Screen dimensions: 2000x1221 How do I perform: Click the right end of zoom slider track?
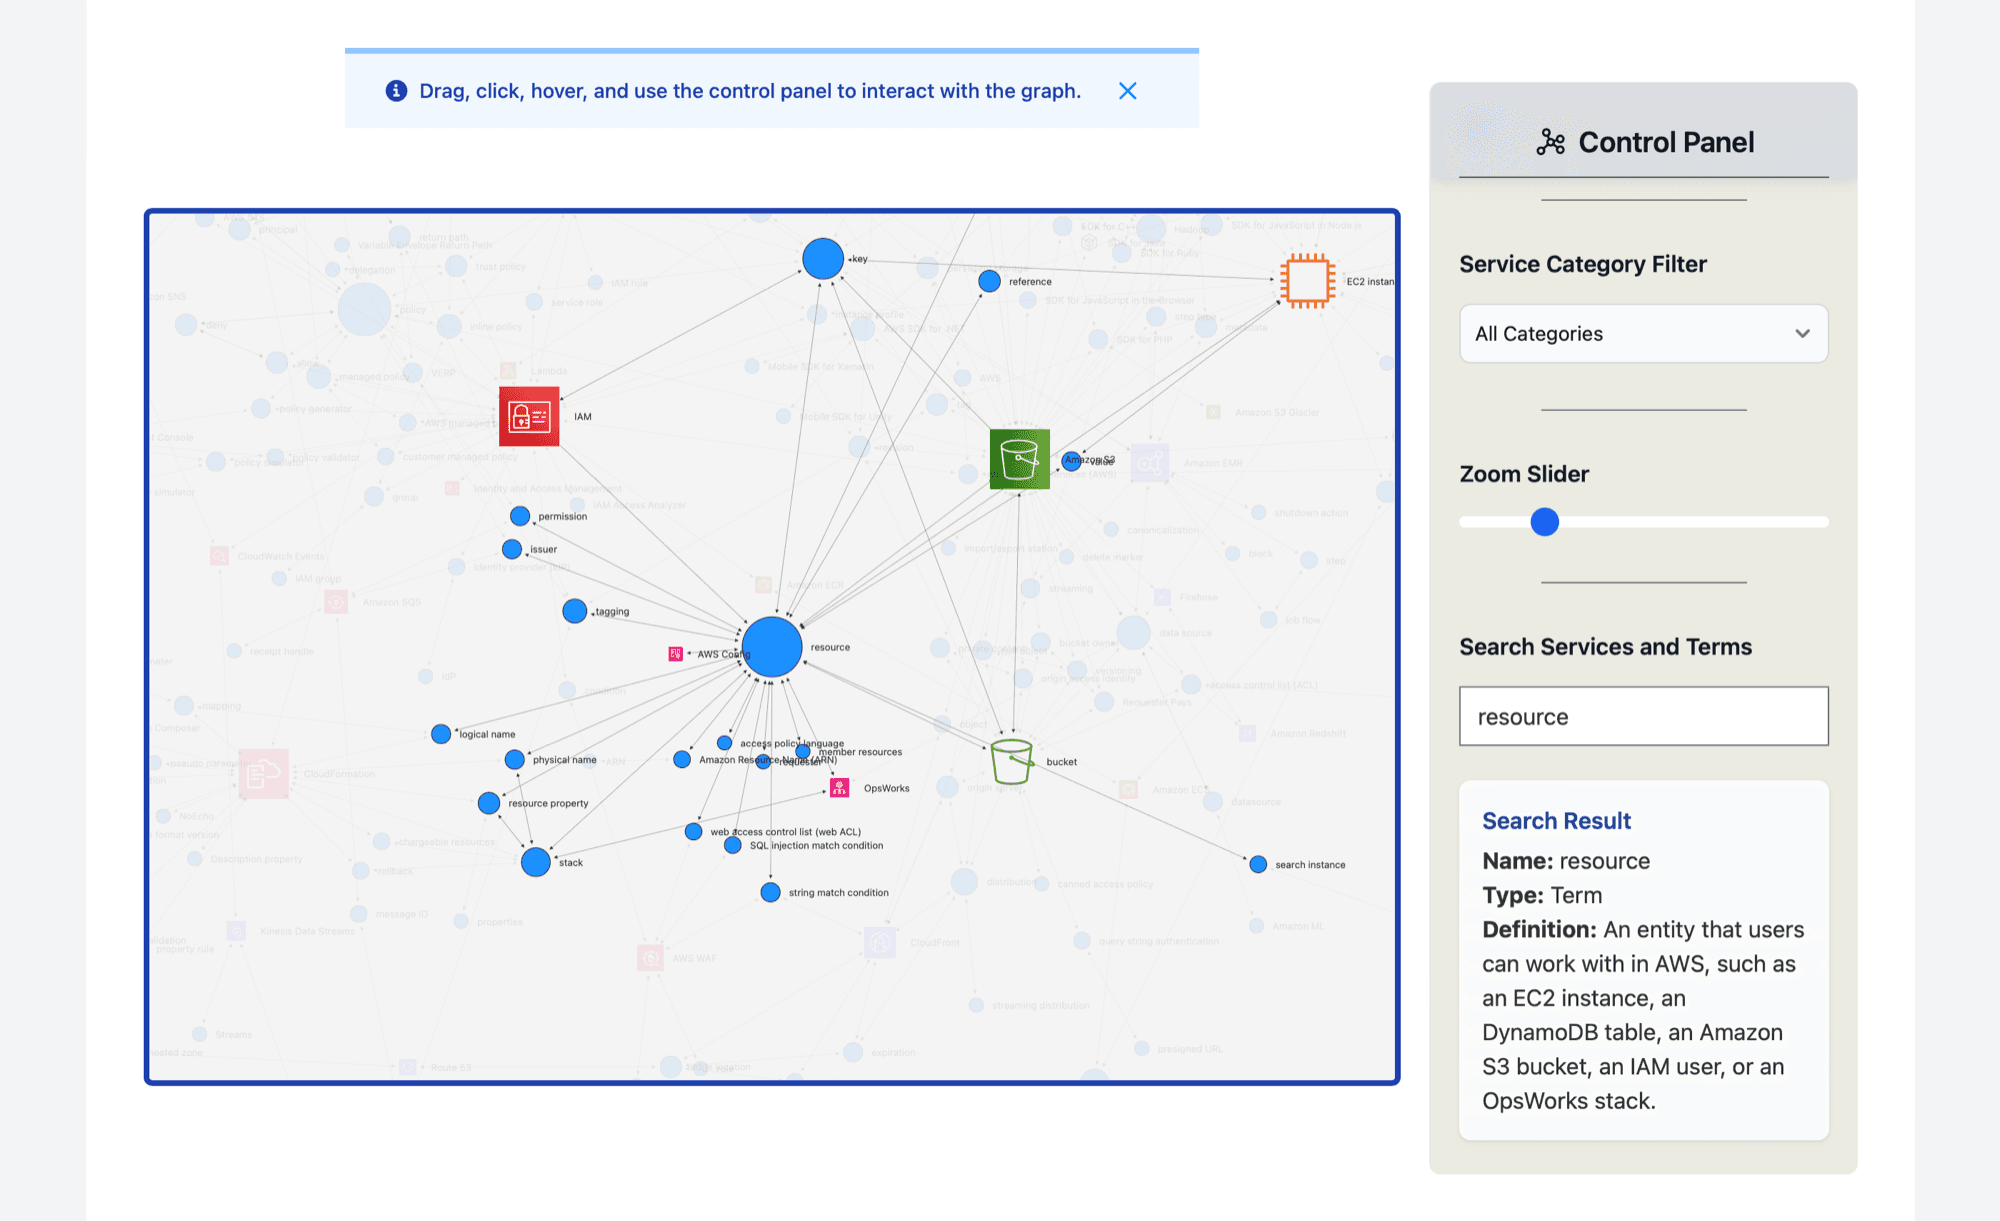pos(1824,522)
